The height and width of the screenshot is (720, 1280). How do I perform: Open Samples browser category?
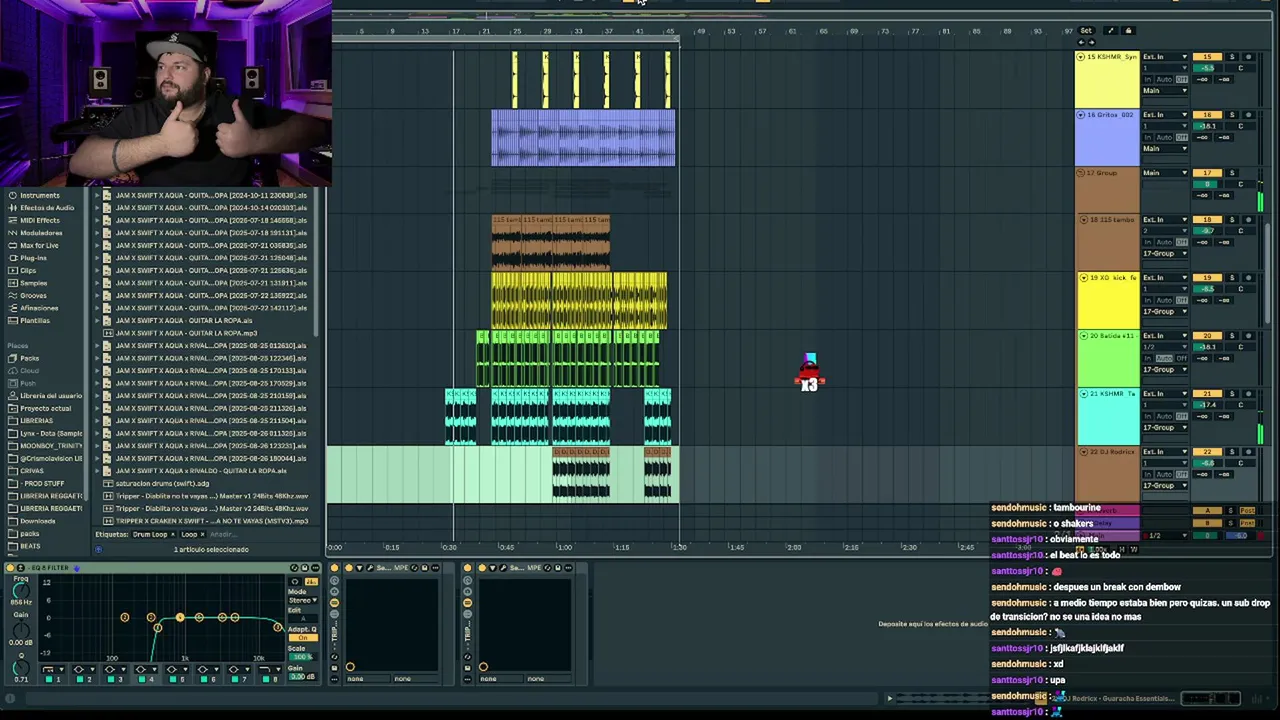click(x=33, y=283)
